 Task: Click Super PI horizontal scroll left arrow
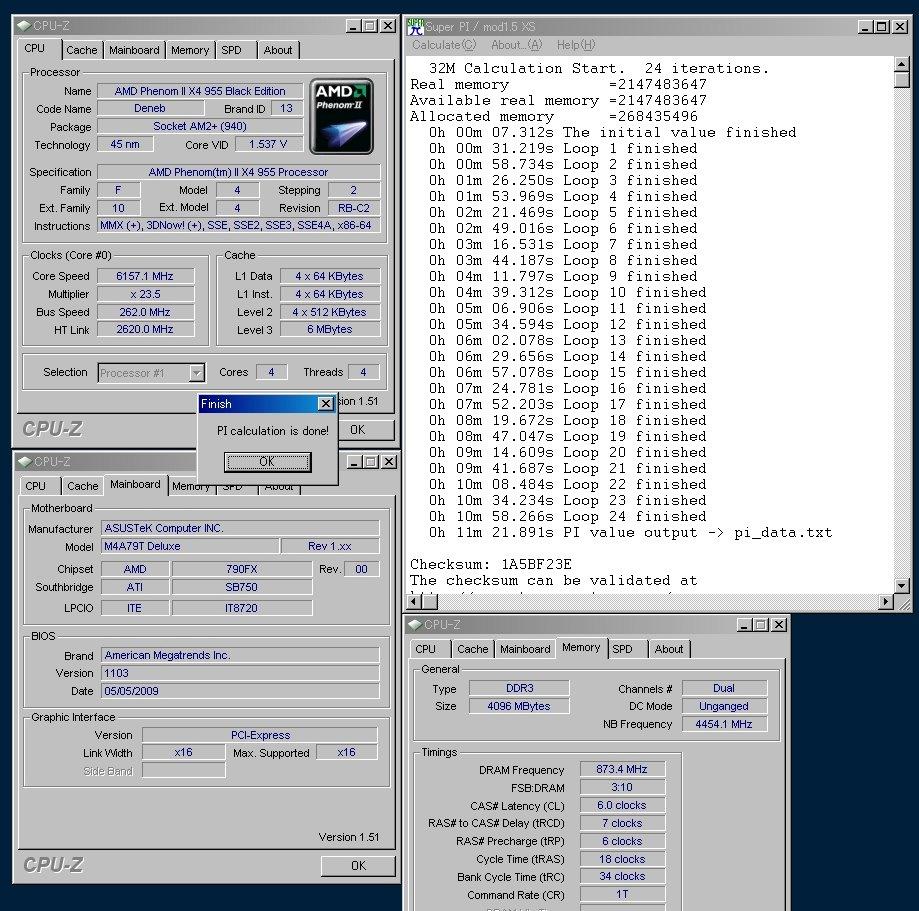point(414,601)
